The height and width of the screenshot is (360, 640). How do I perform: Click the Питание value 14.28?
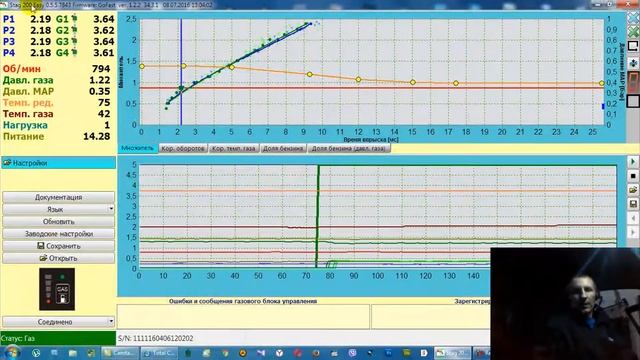(x=97, y=136)
